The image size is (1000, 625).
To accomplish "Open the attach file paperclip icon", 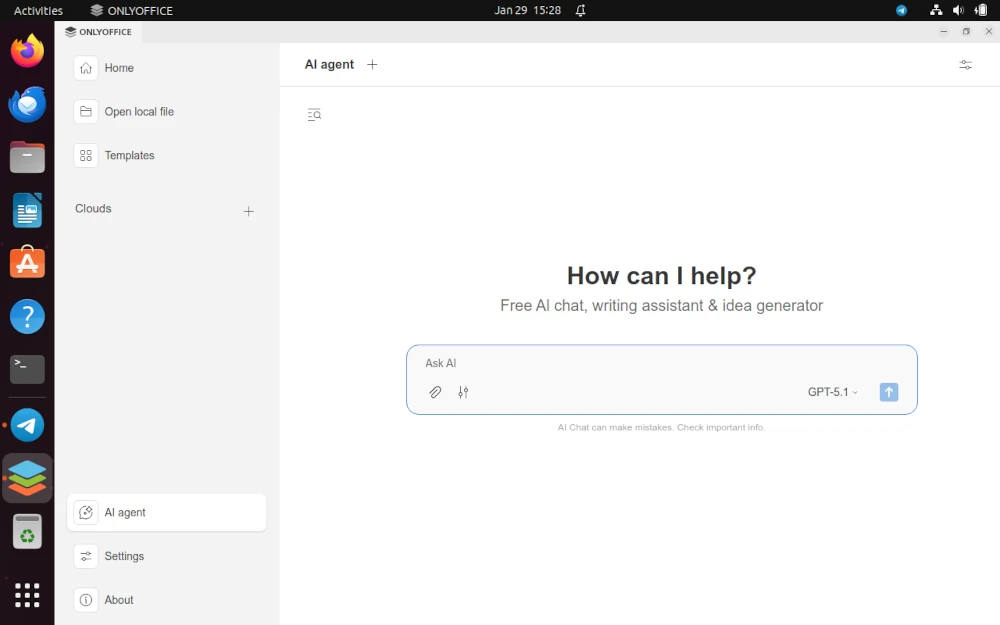I will tap(435, 392).
